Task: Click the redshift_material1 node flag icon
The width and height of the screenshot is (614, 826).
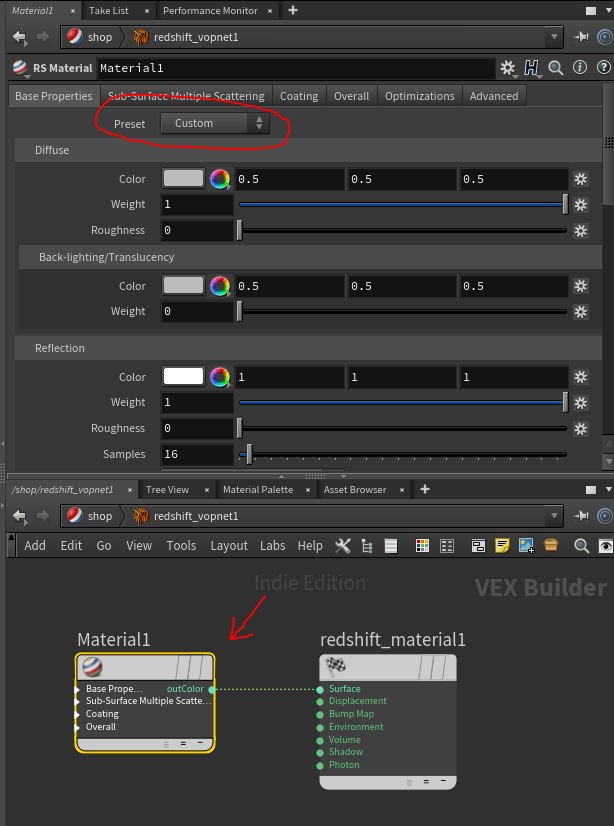Action: point(335,668)
